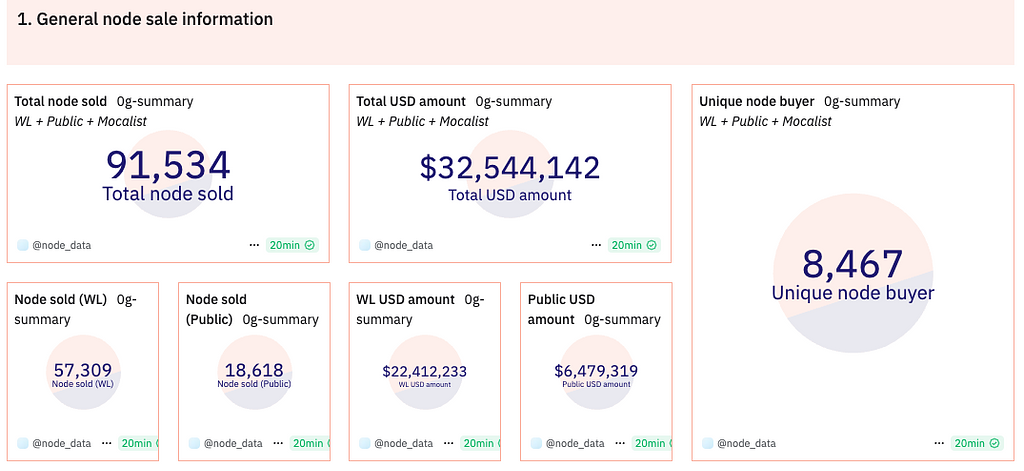
Task: Open ellipsis menu in Total USD amount panel
Action: (596, 245)
